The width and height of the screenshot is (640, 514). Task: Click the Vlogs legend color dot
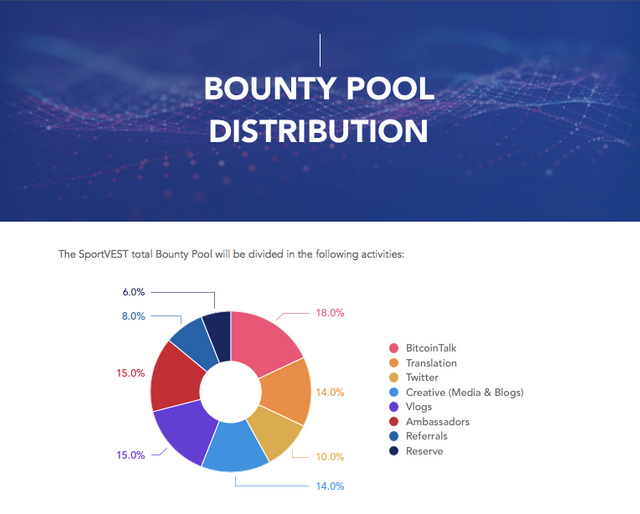coord(393,407)
